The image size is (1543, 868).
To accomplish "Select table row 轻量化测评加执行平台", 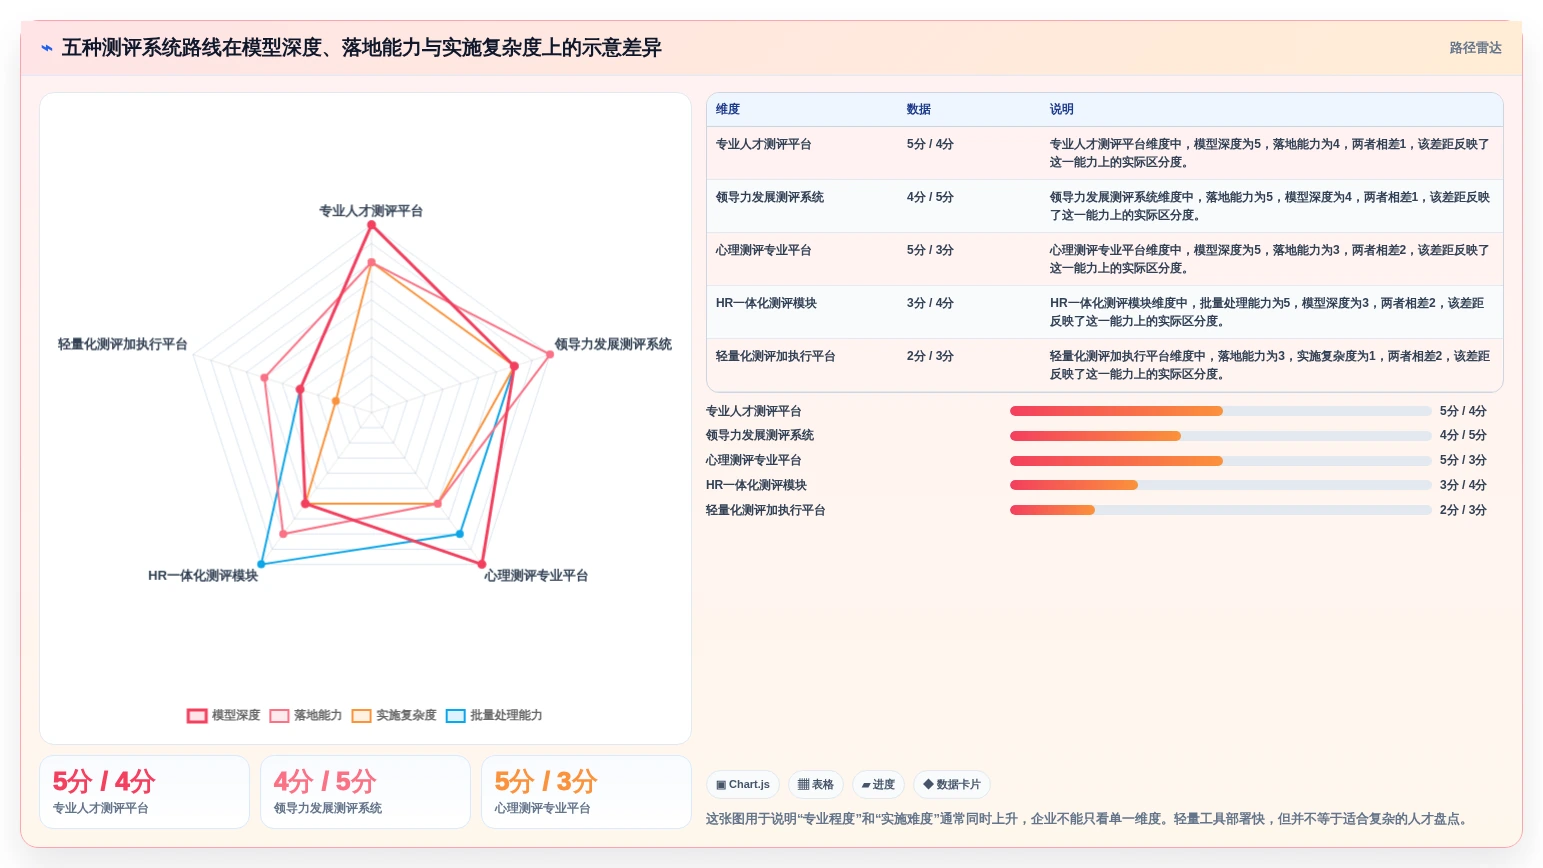I will (1104, 365).
